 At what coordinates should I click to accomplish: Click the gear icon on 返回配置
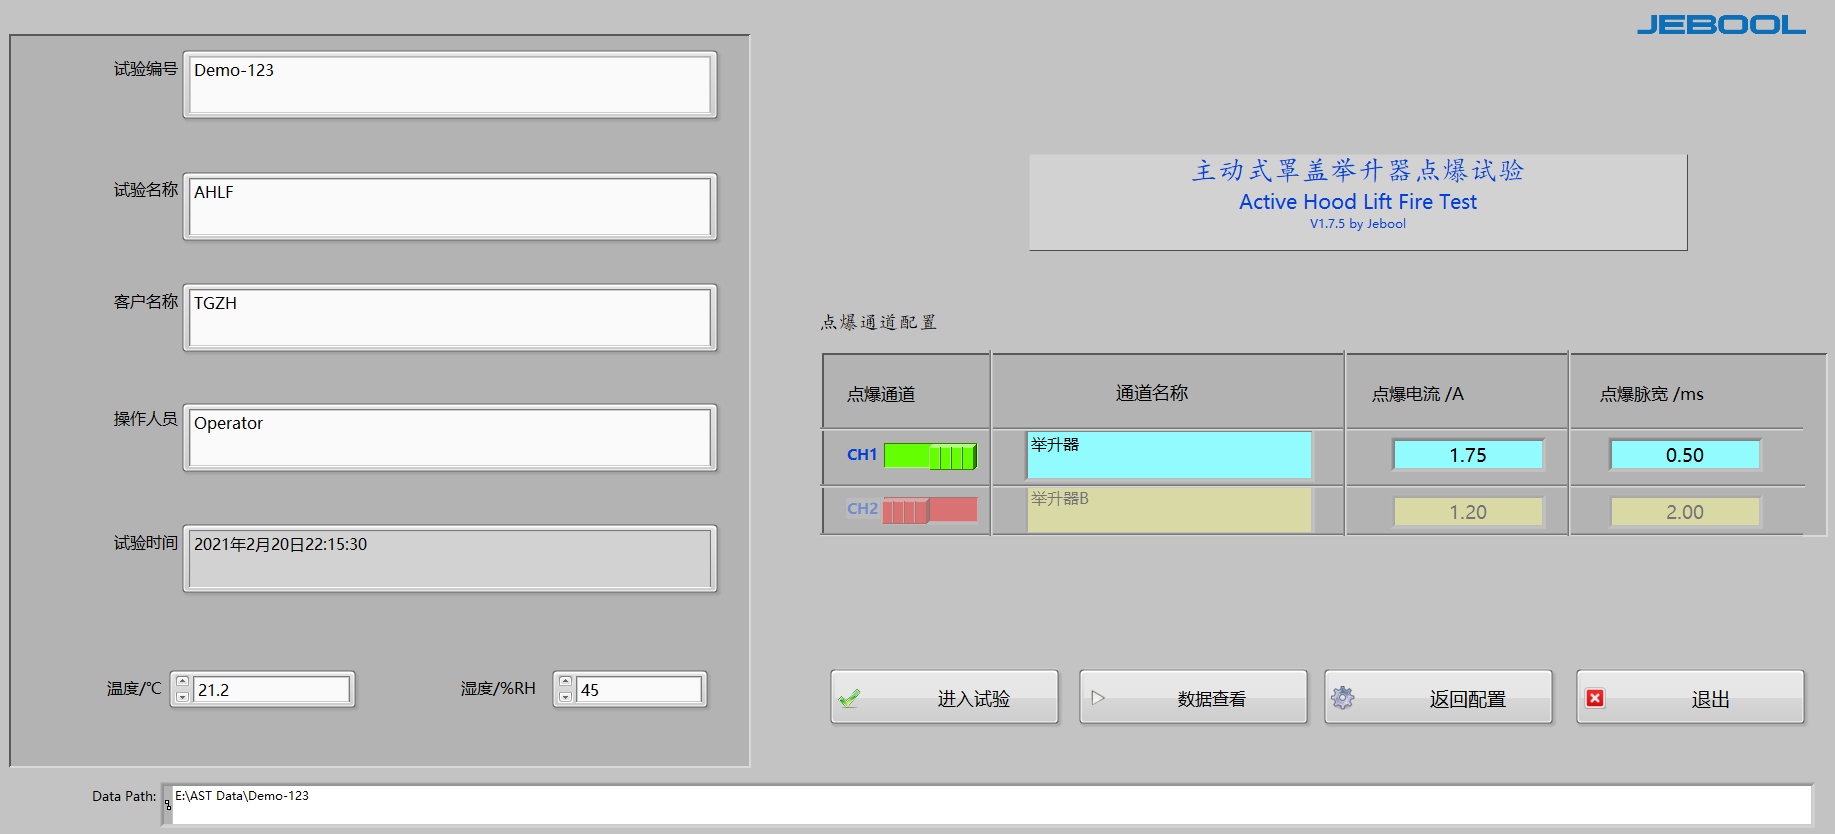(1343, 698)
